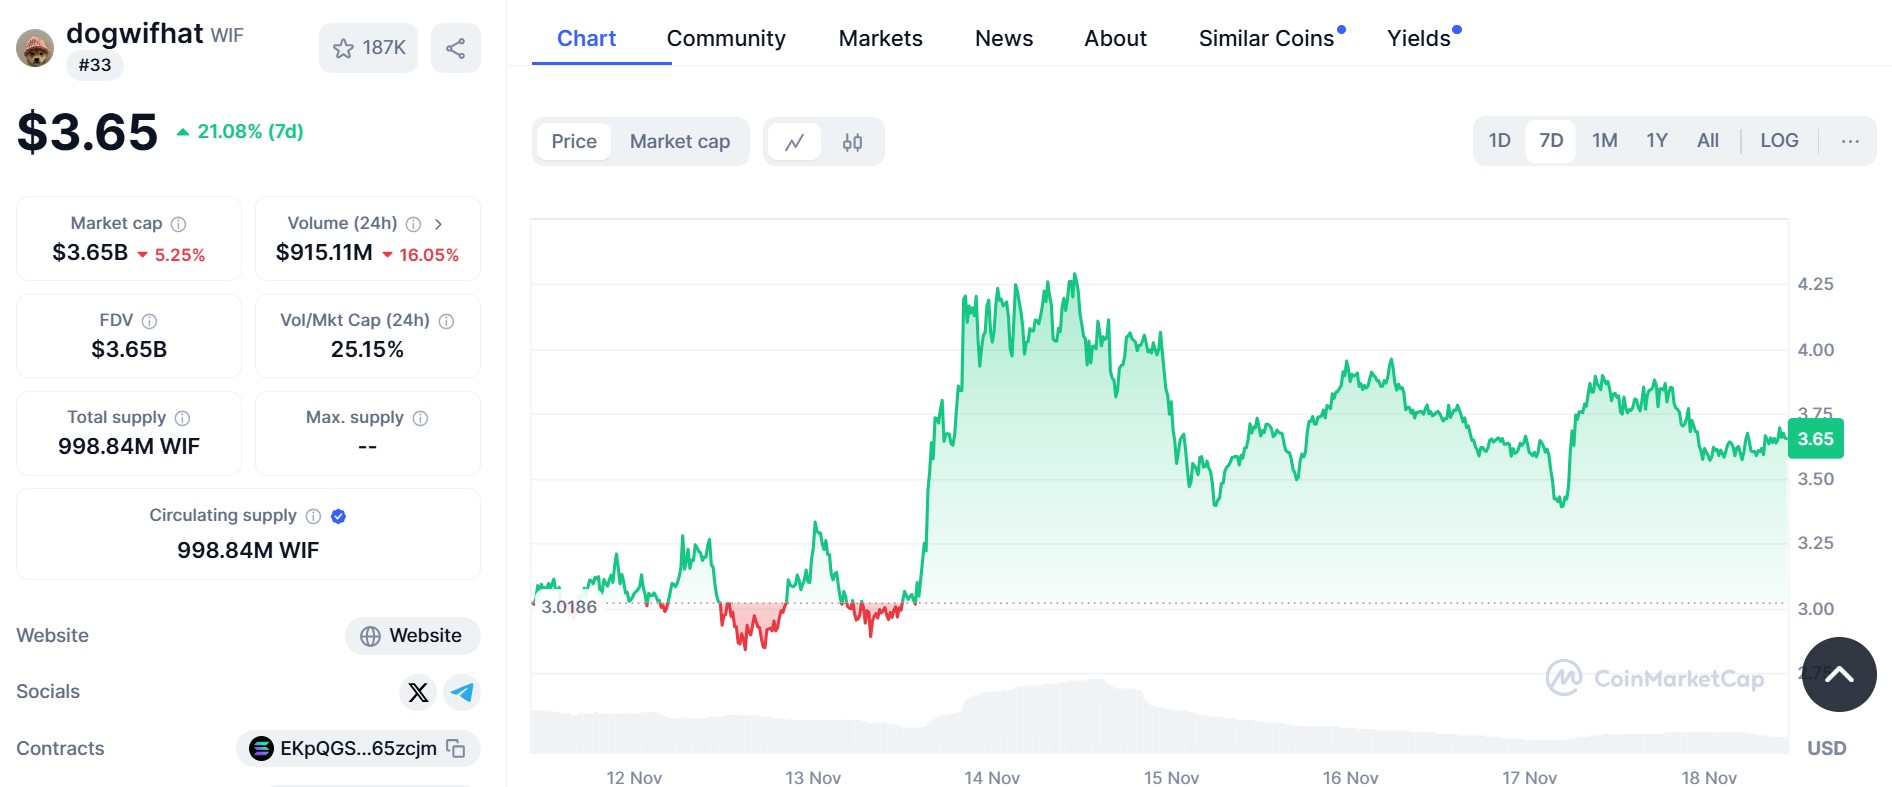Open the share icon button

pyautogui.click(x=455, y=48)
